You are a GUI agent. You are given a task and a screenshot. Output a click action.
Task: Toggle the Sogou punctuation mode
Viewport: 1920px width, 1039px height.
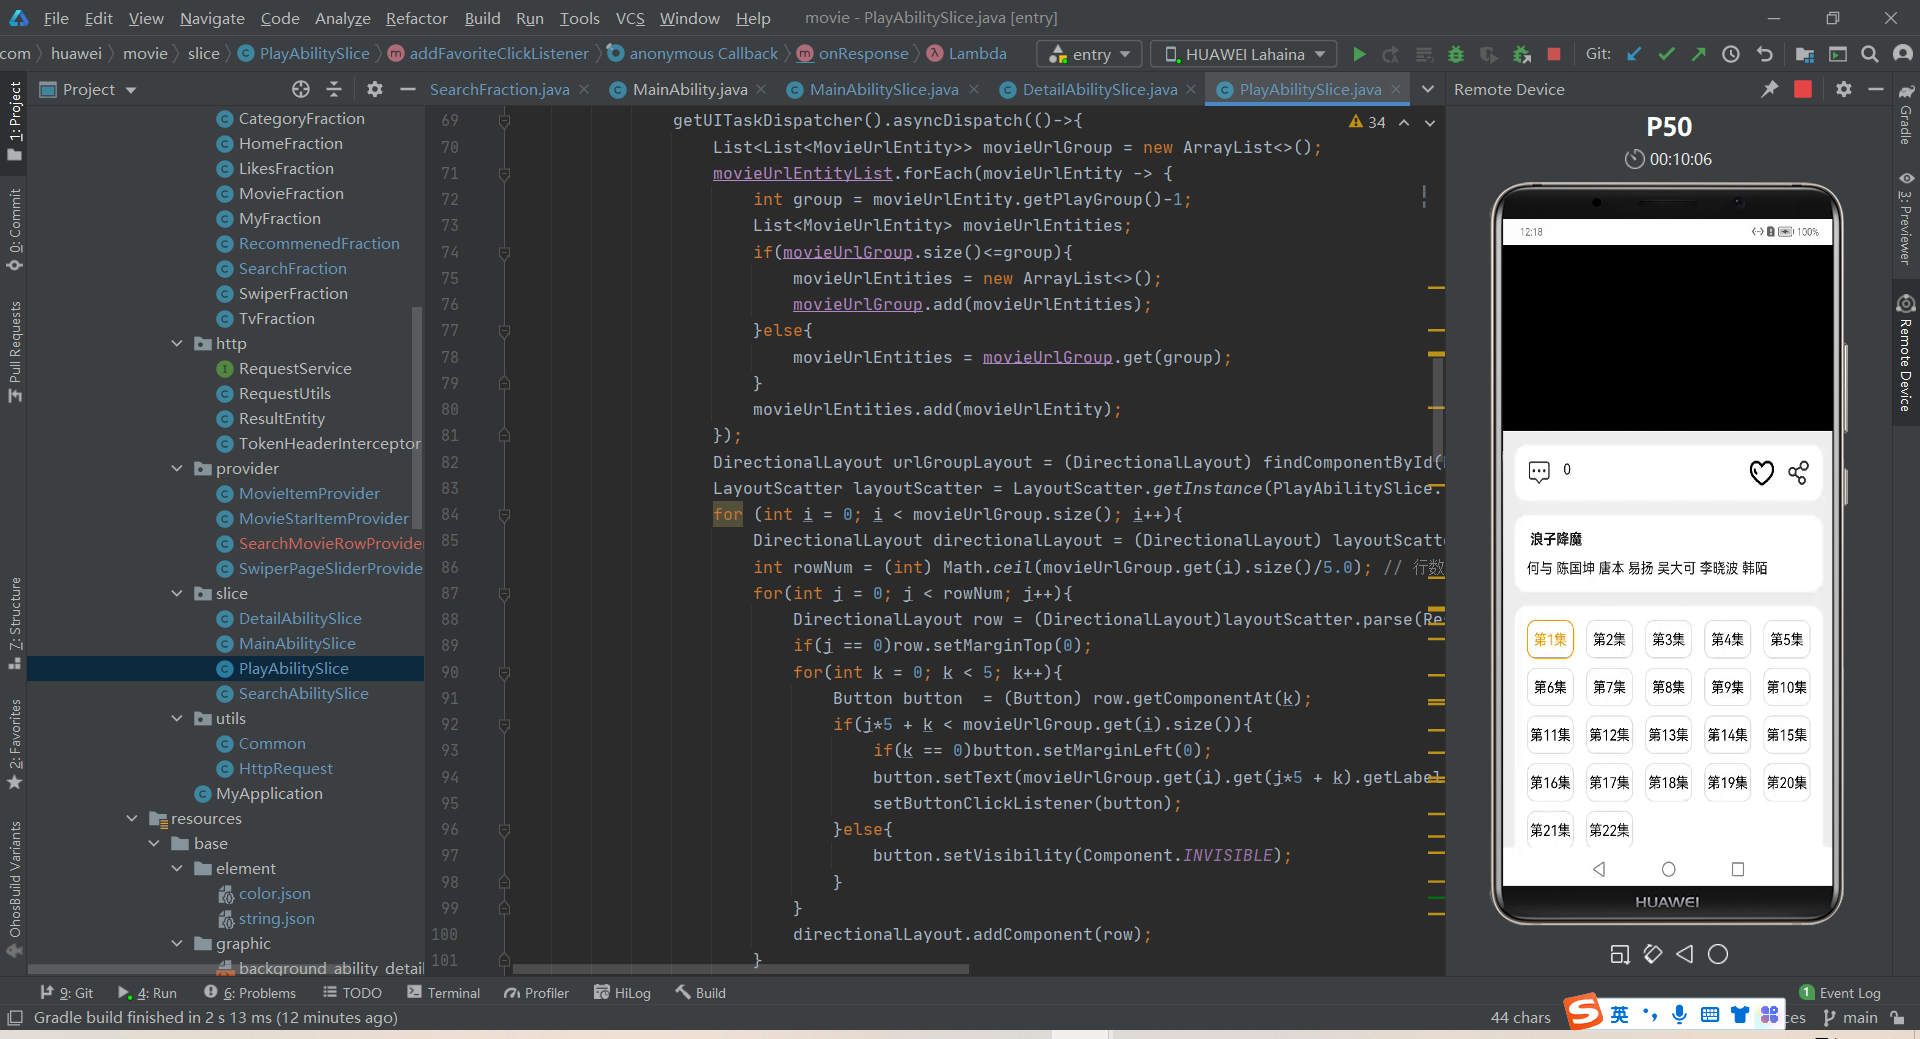tap(1649, 1015)
